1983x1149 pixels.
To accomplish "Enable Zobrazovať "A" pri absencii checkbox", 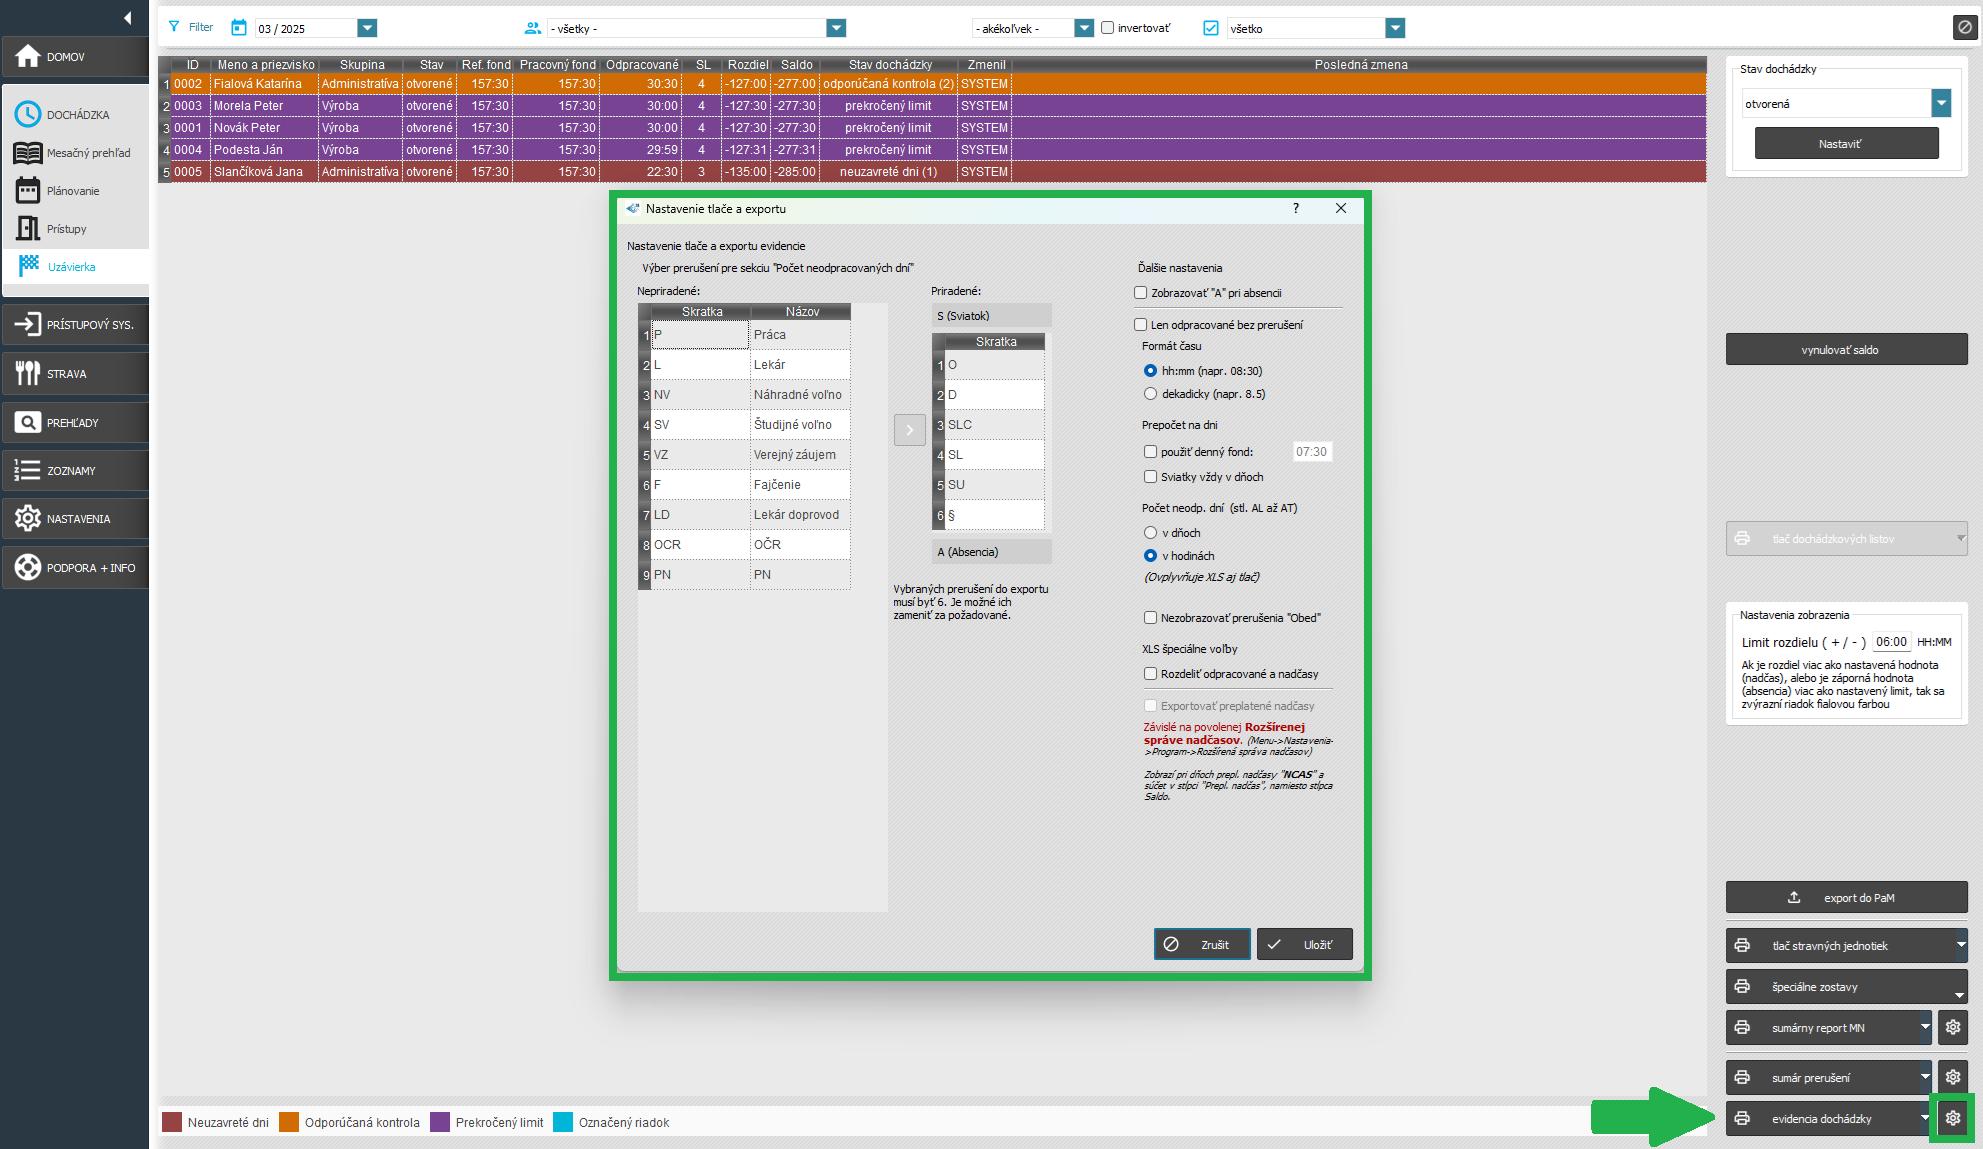I will click(x=1140, y=293).
